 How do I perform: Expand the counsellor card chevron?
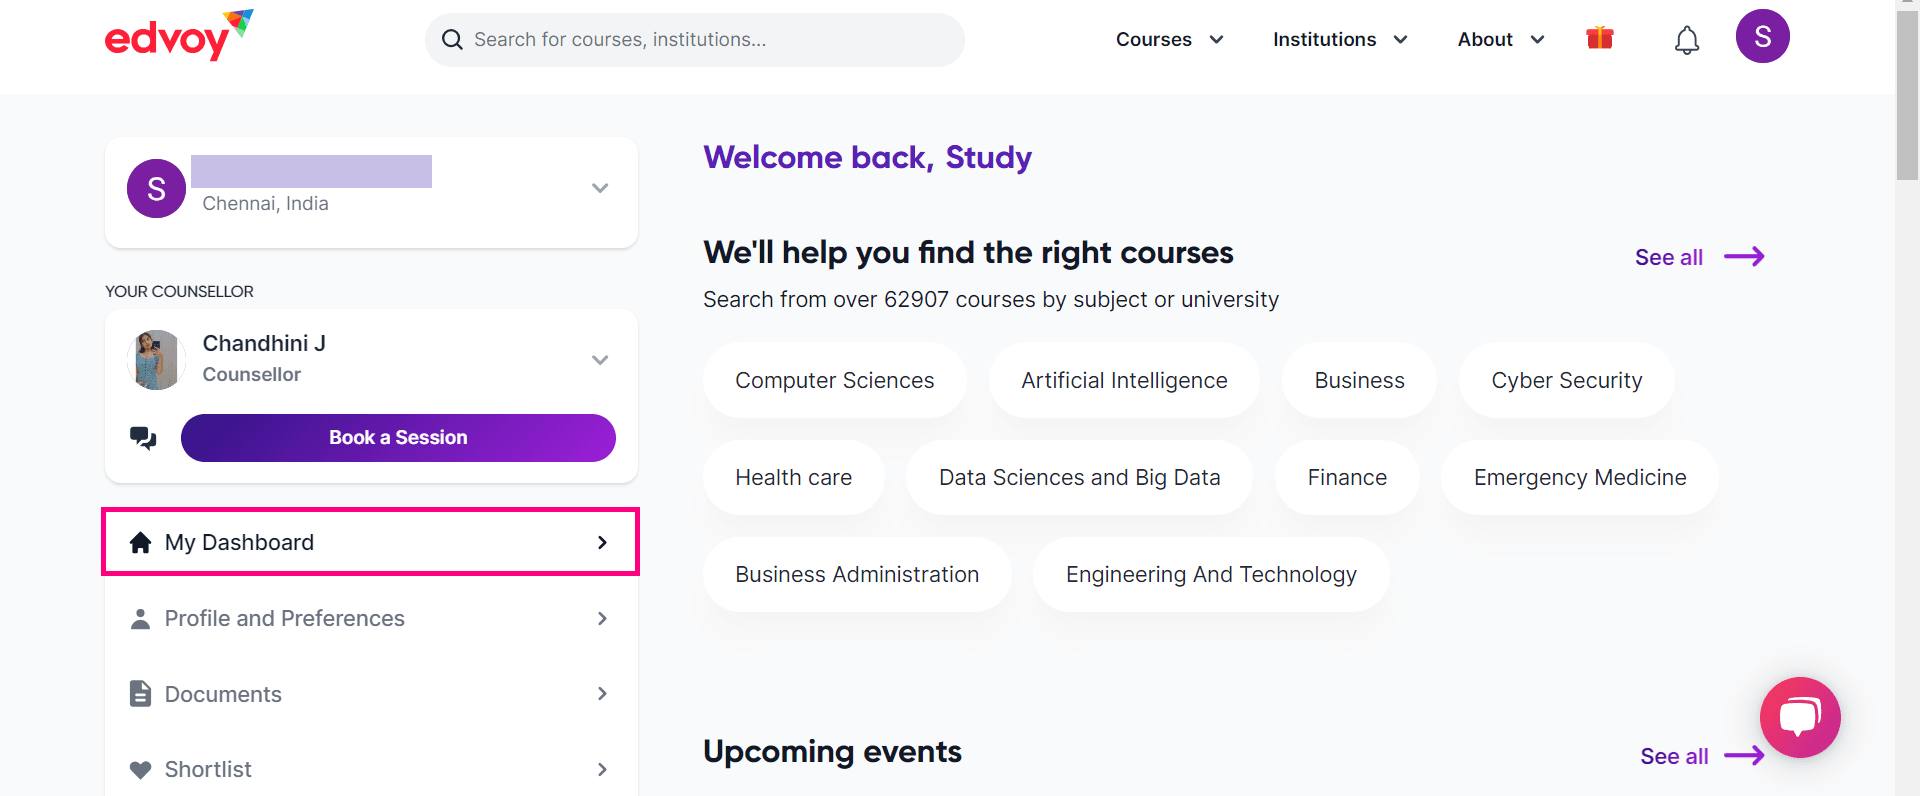click(600, 360)
